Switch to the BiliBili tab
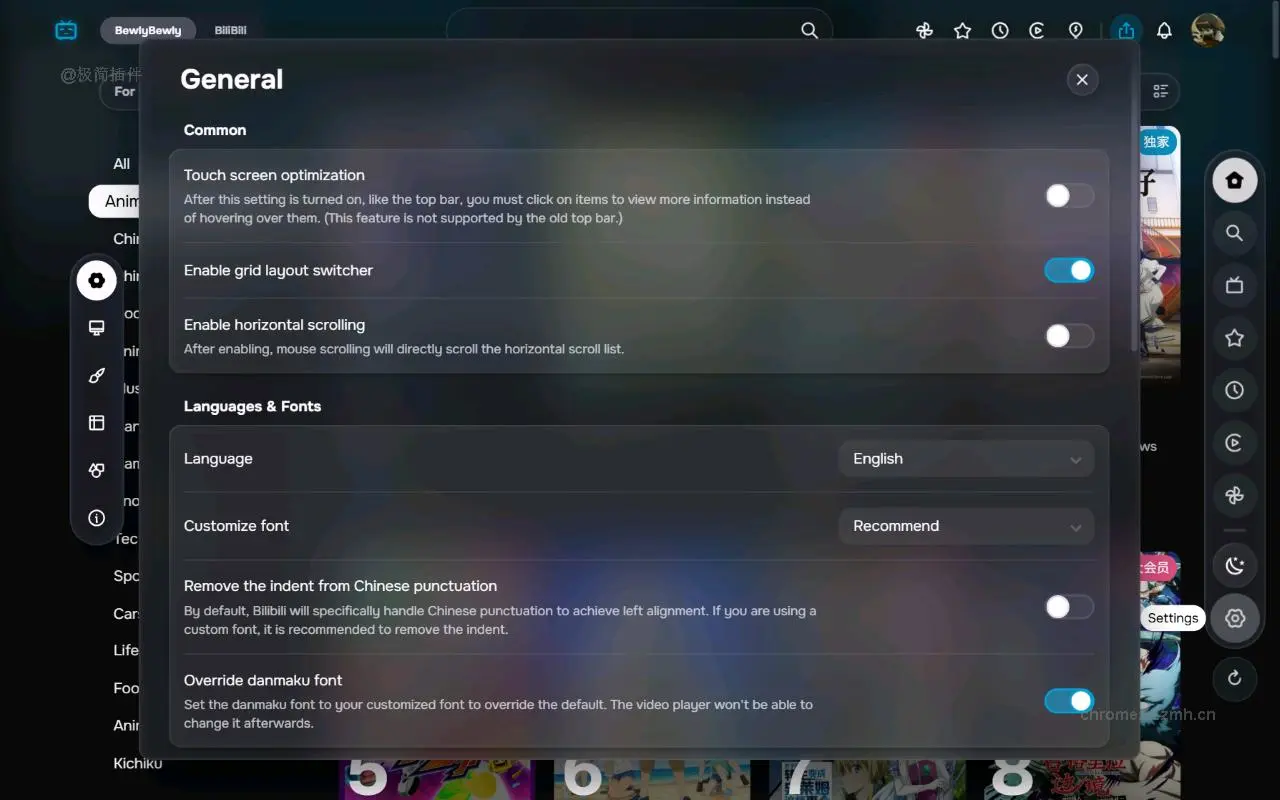Screen dimensions: 1280x800 point(230,30)
